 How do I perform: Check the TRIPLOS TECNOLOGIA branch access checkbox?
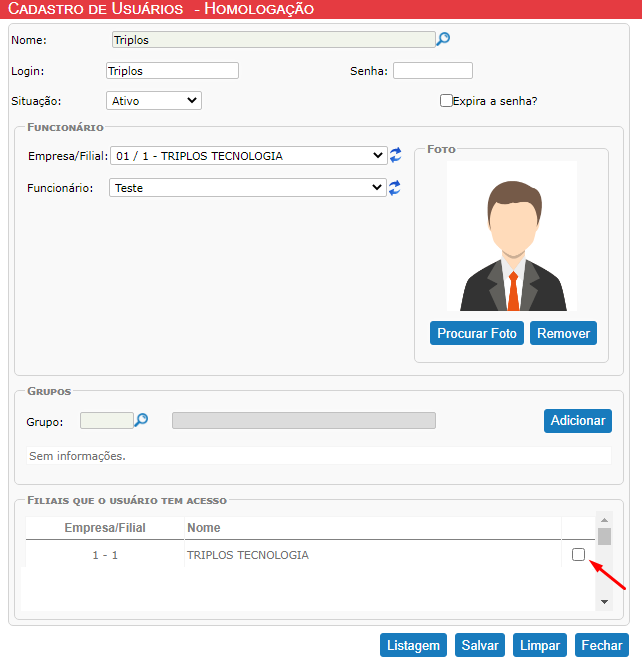578,555
